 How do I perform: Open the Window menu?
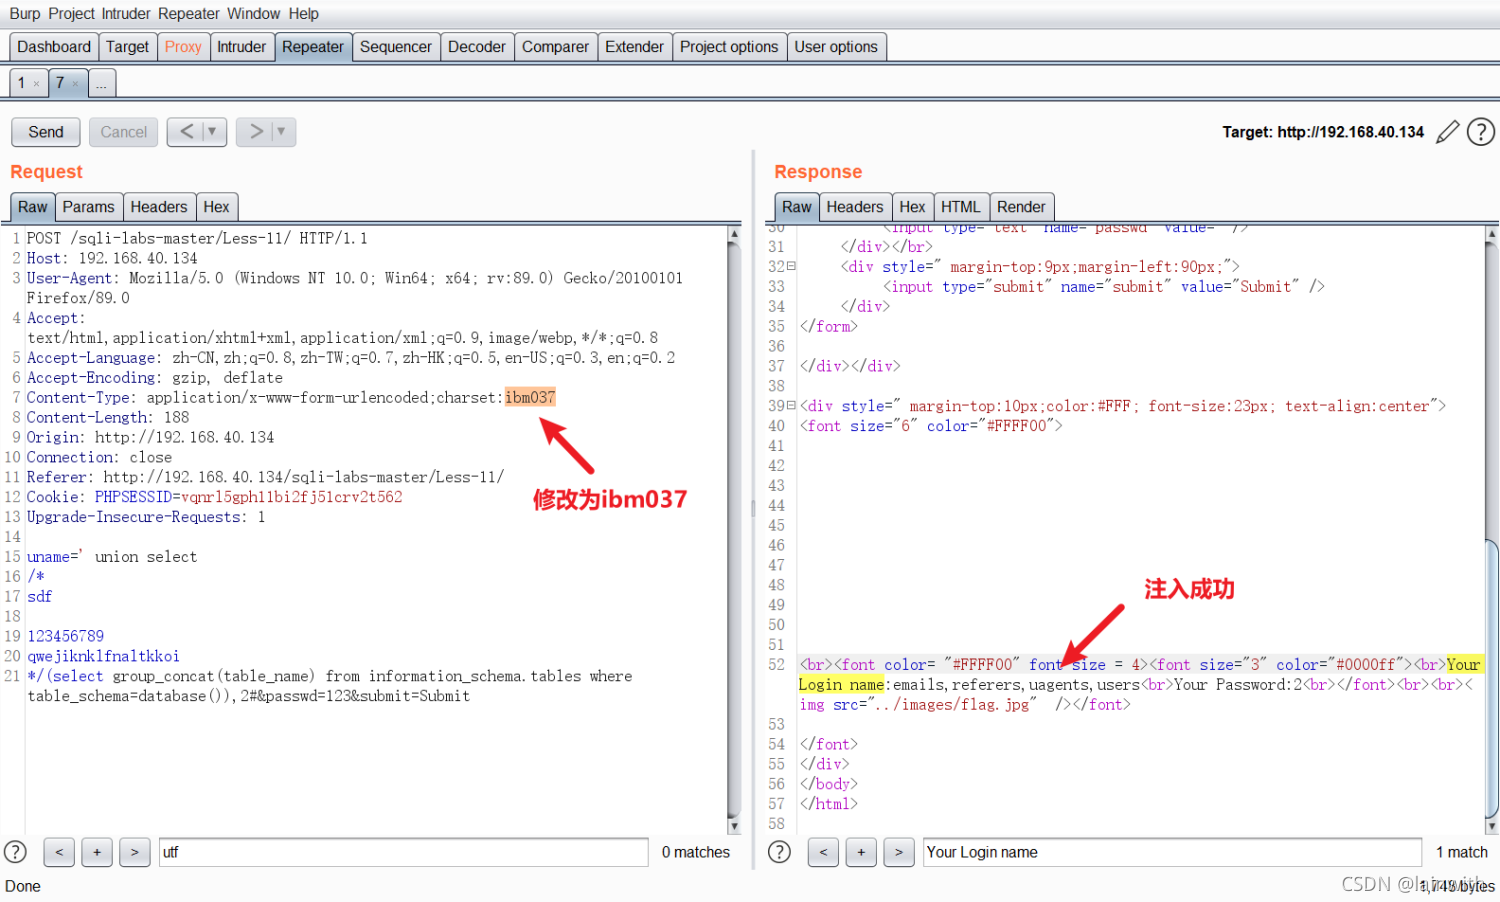(254, 14)
